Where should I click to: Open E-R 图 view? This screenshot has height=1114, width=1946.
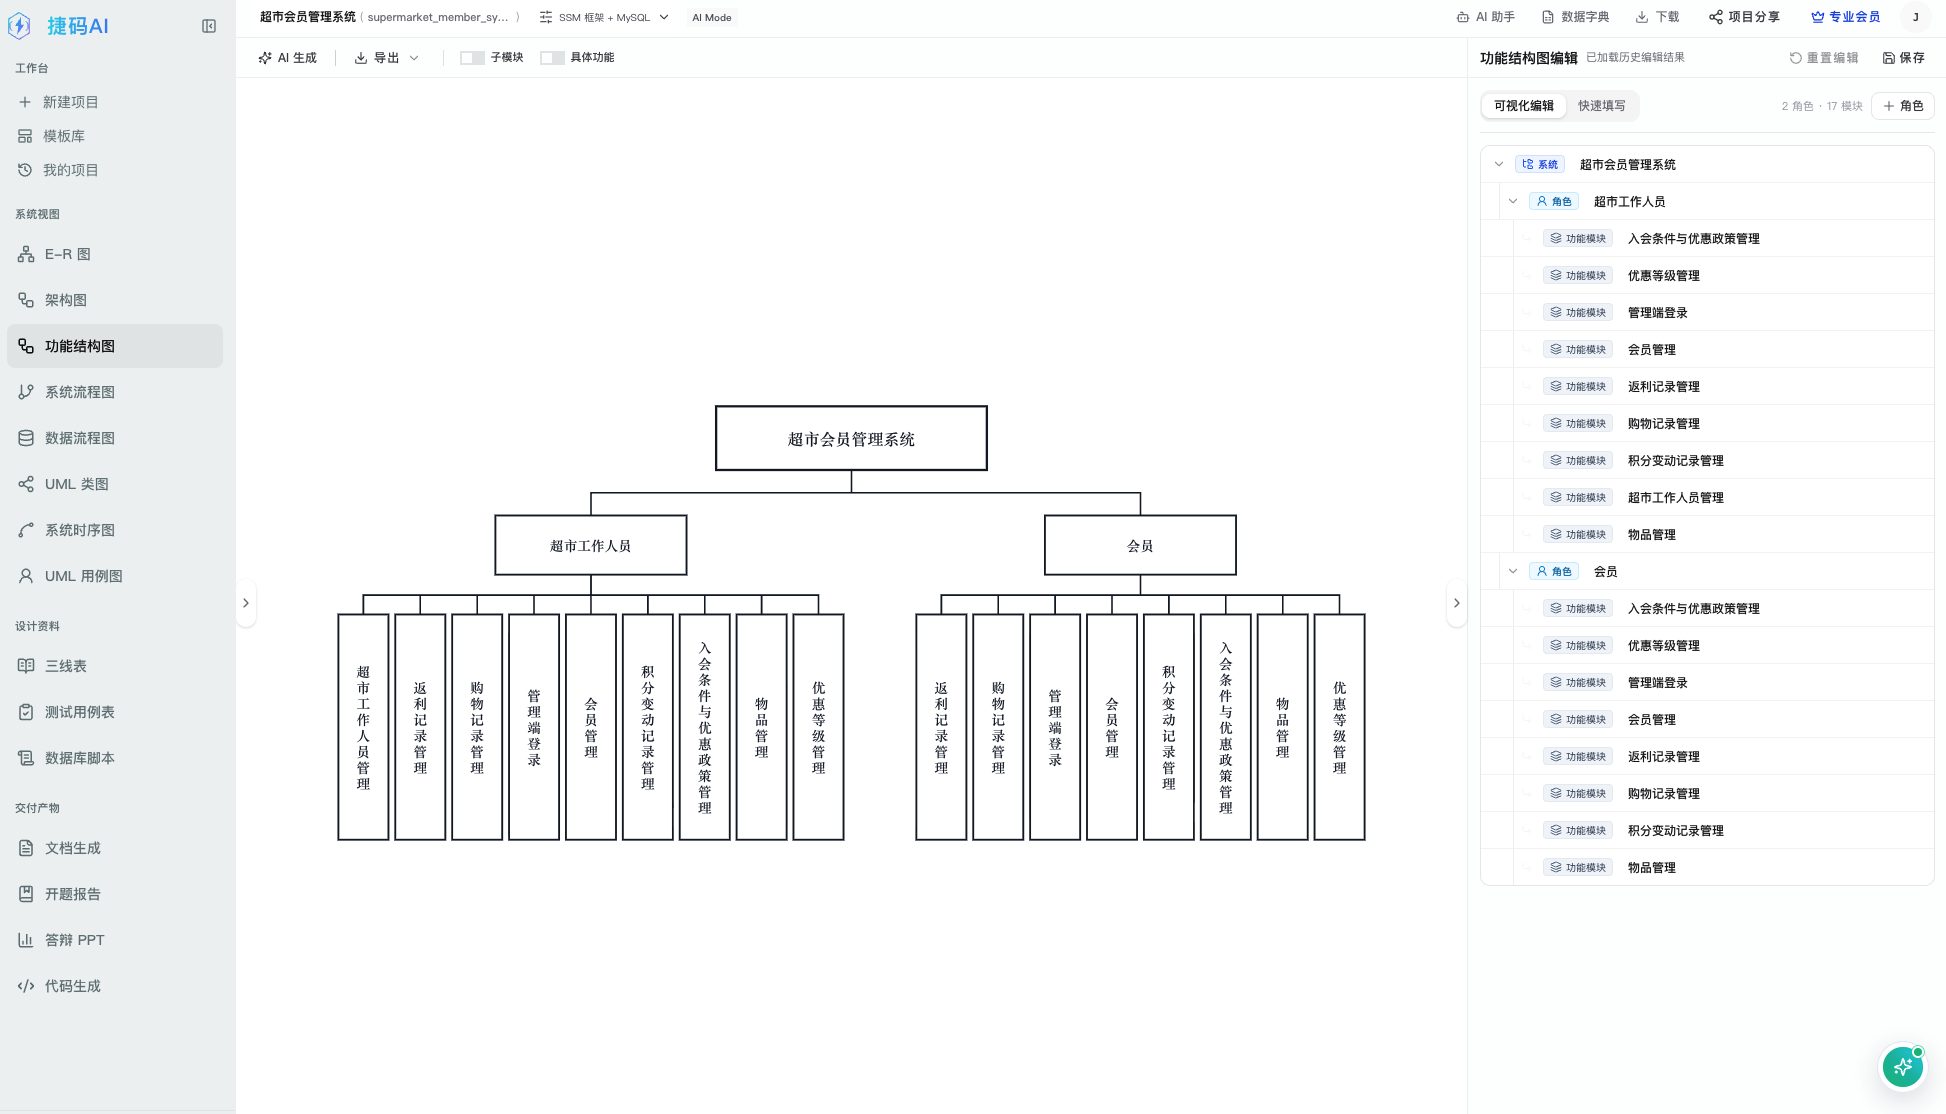(114, 254)
